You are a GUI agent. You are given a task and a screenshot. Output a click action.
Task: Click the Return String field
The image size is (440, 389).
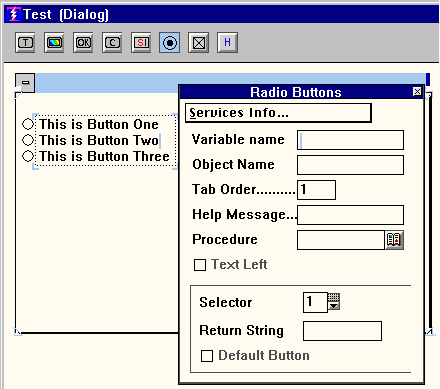tap(342, 331)
